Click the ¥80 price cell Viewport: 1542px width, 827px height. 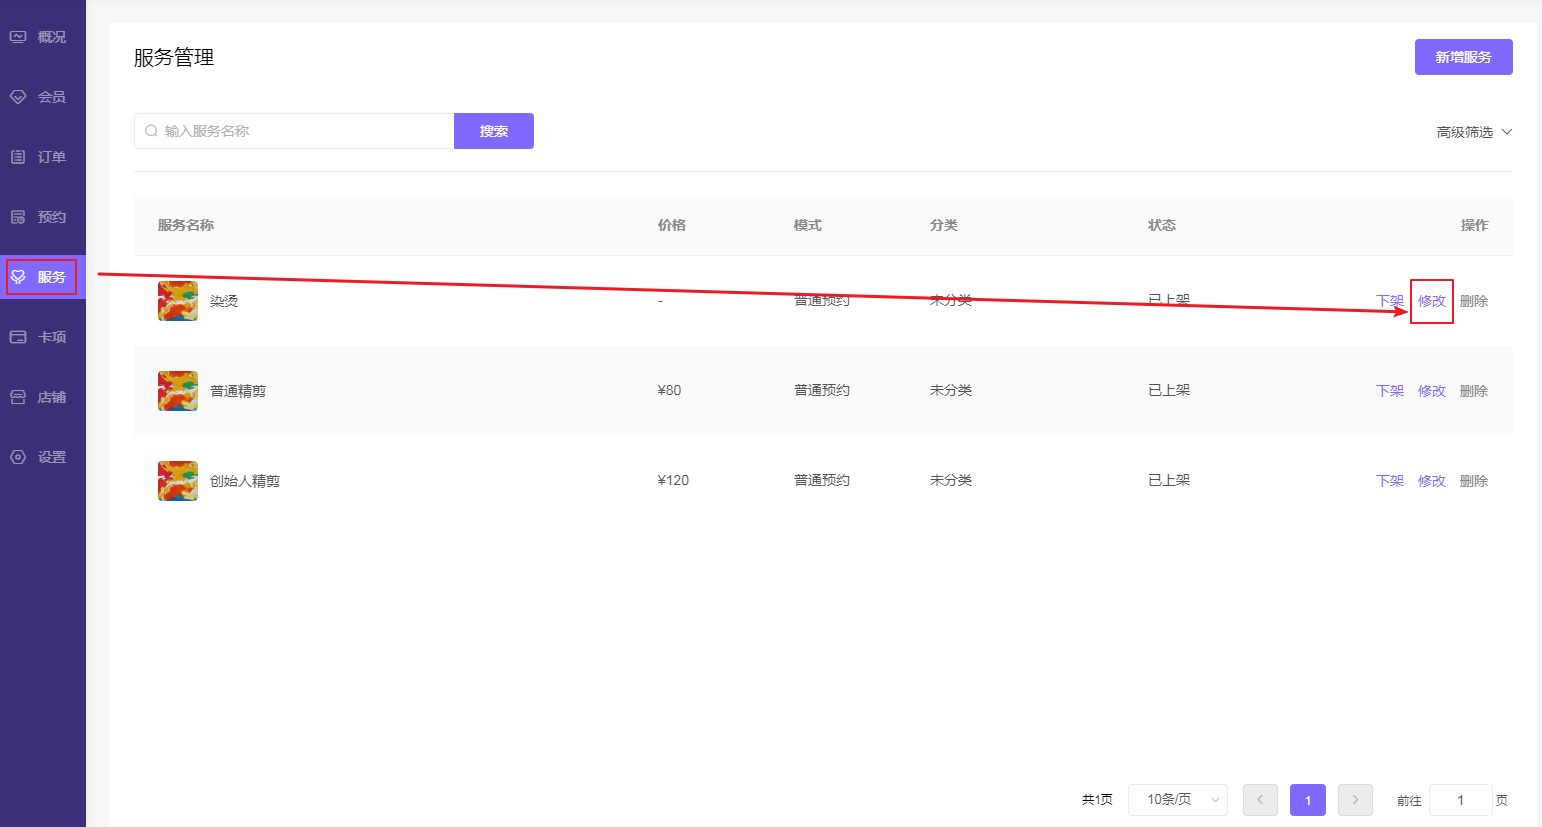pyautogui.click(x=669, y=390)
